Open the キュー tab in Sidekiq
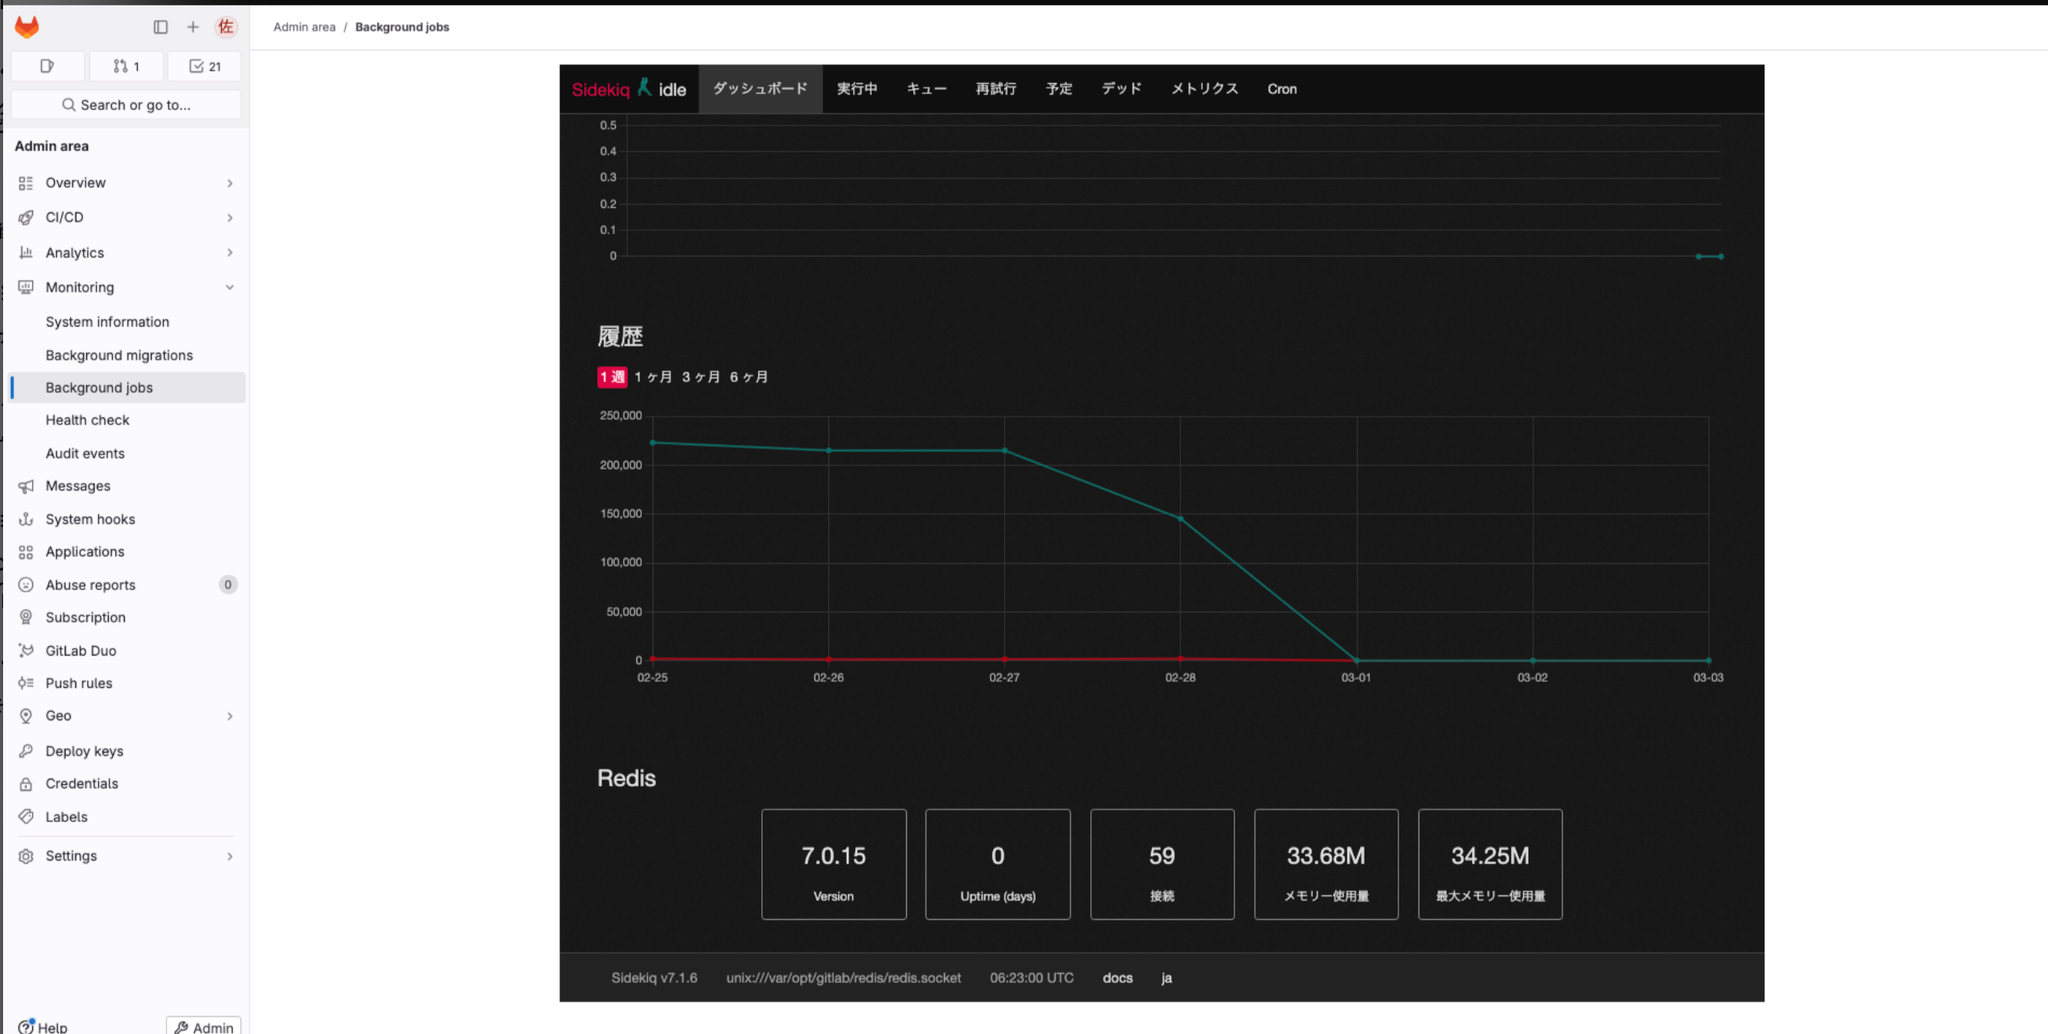 click(x=927, y=89)
